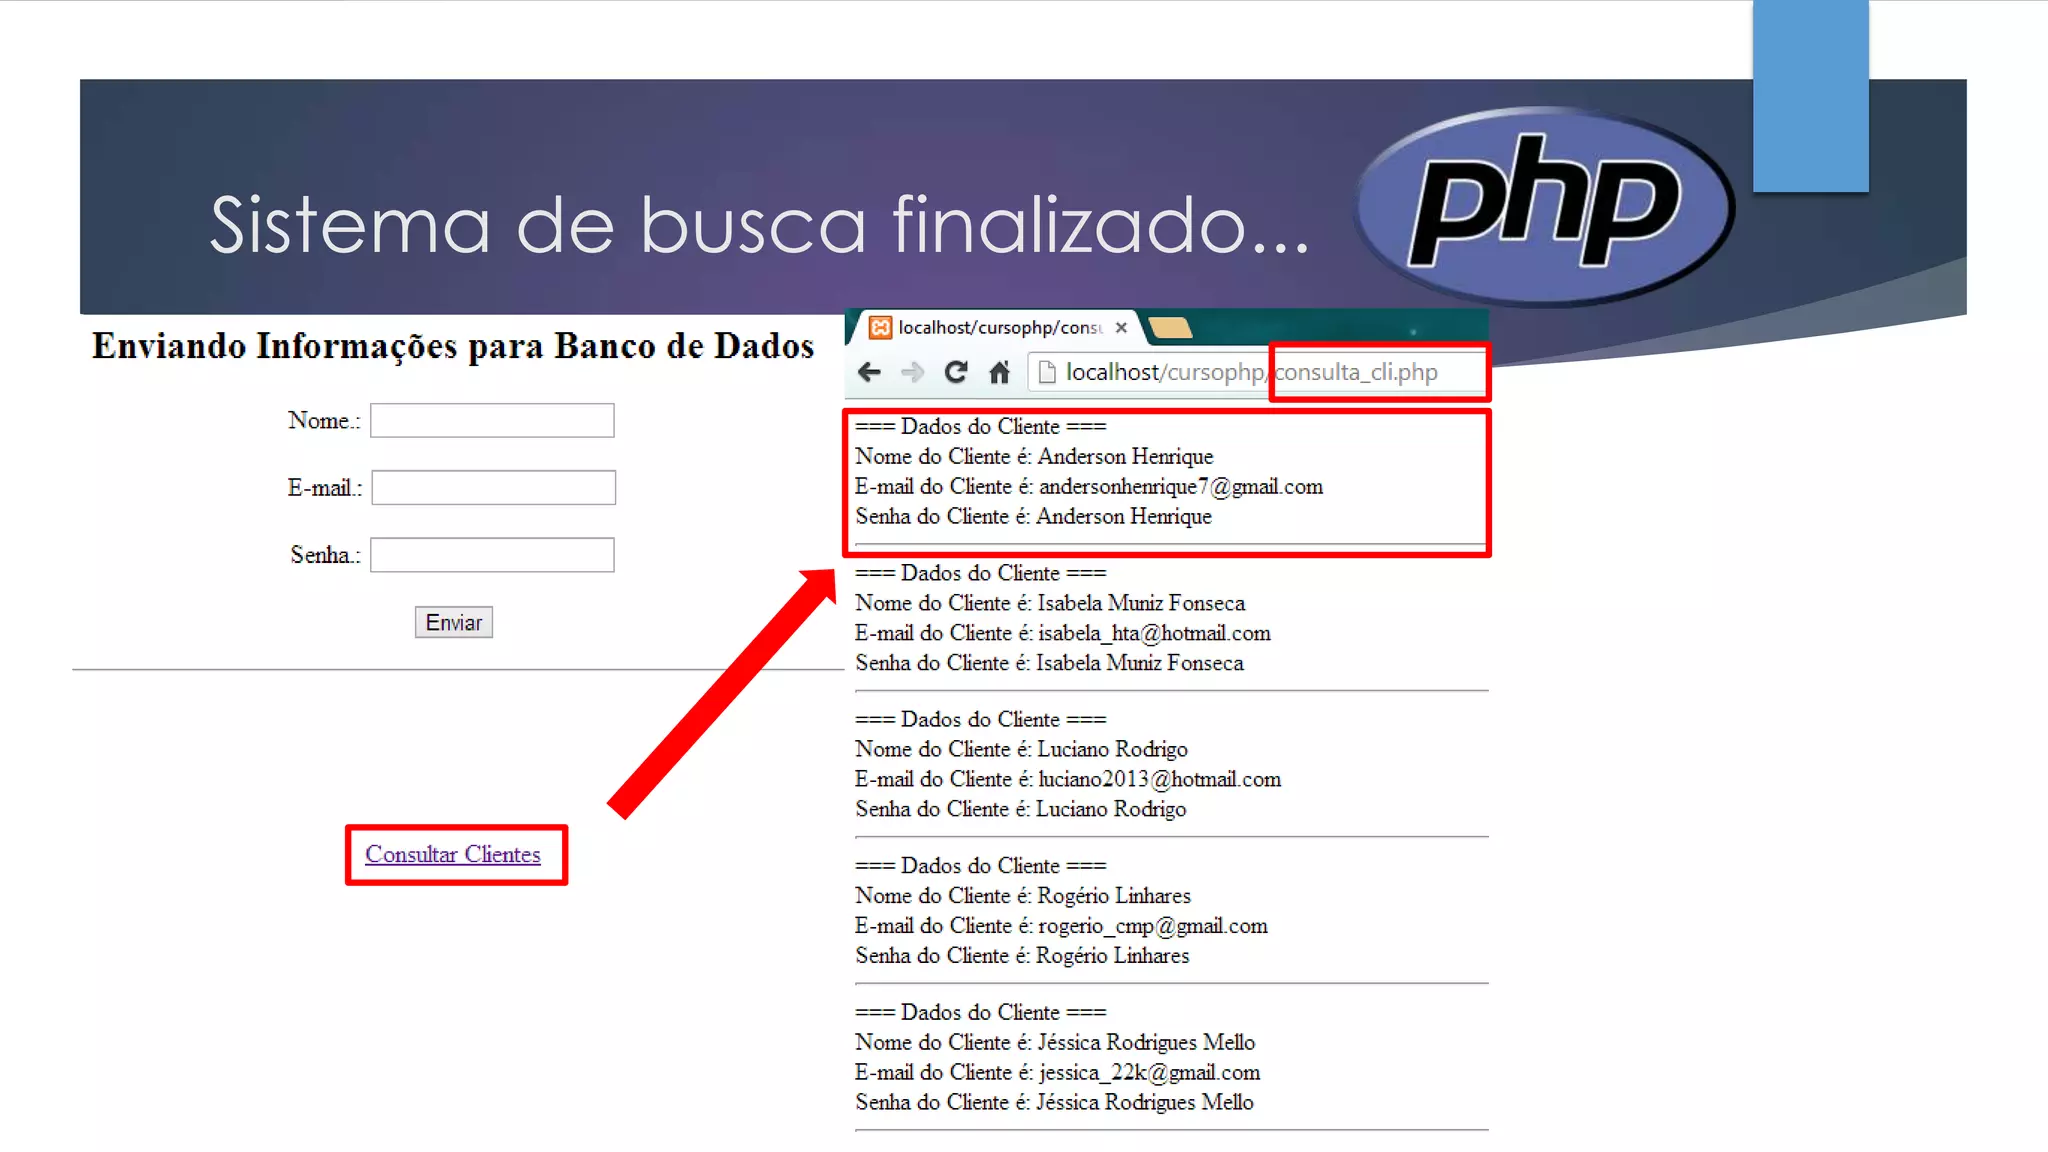This screenshot has width=2048, height=1152.
Task: Click email luciano2013@hotmail.com
Action: click(1159, 779)
